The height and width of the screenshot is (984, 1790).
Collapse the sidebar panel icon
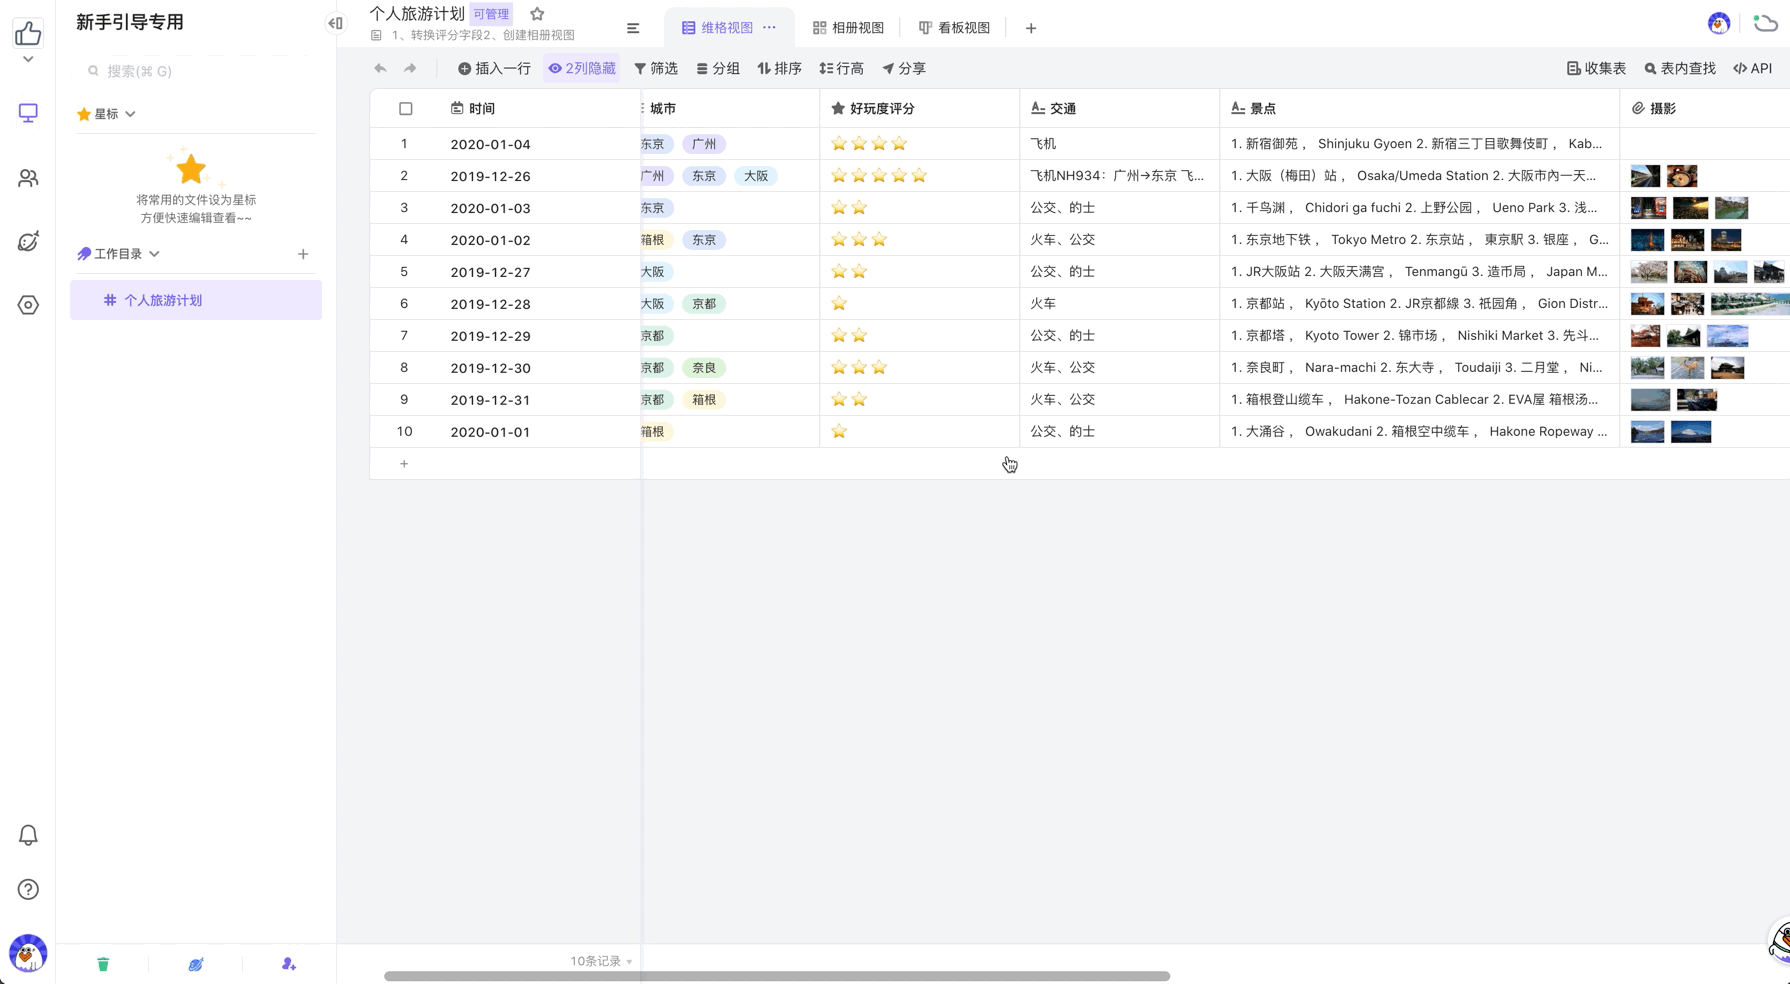(x=336, y=23)
